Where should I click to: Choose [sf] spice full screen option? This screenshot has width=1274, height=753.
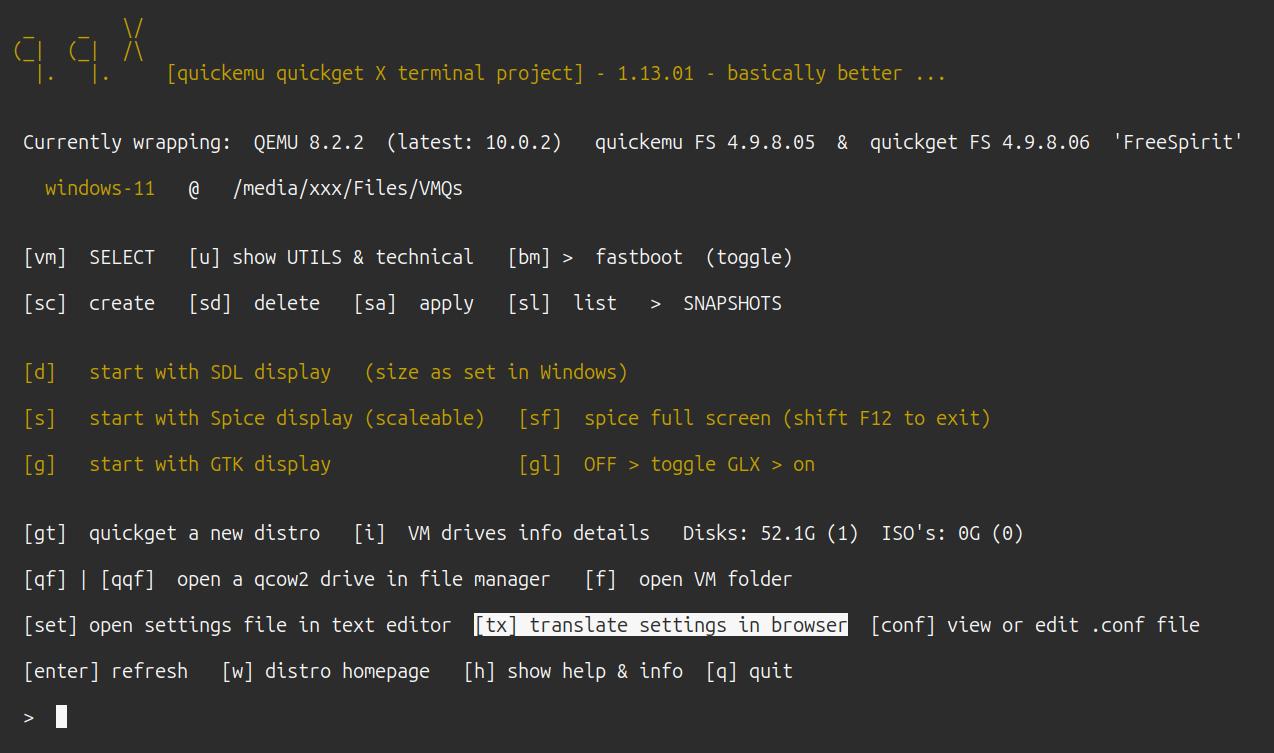(754, 418)
